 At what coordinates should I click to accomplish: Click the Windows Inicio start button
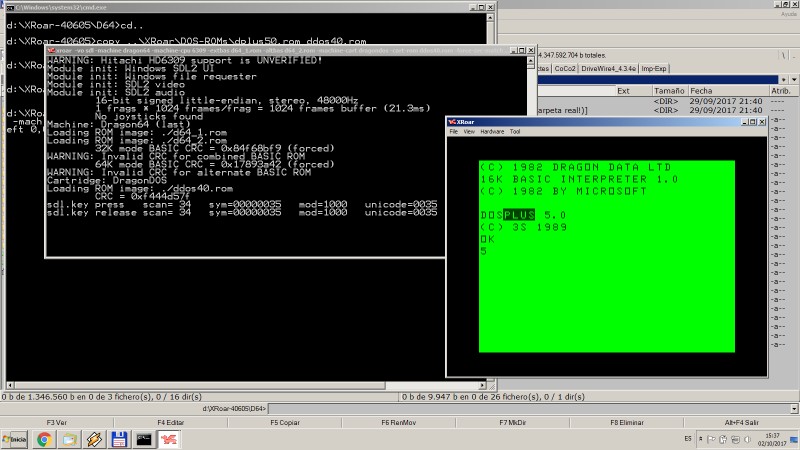[x=14, y=439]
